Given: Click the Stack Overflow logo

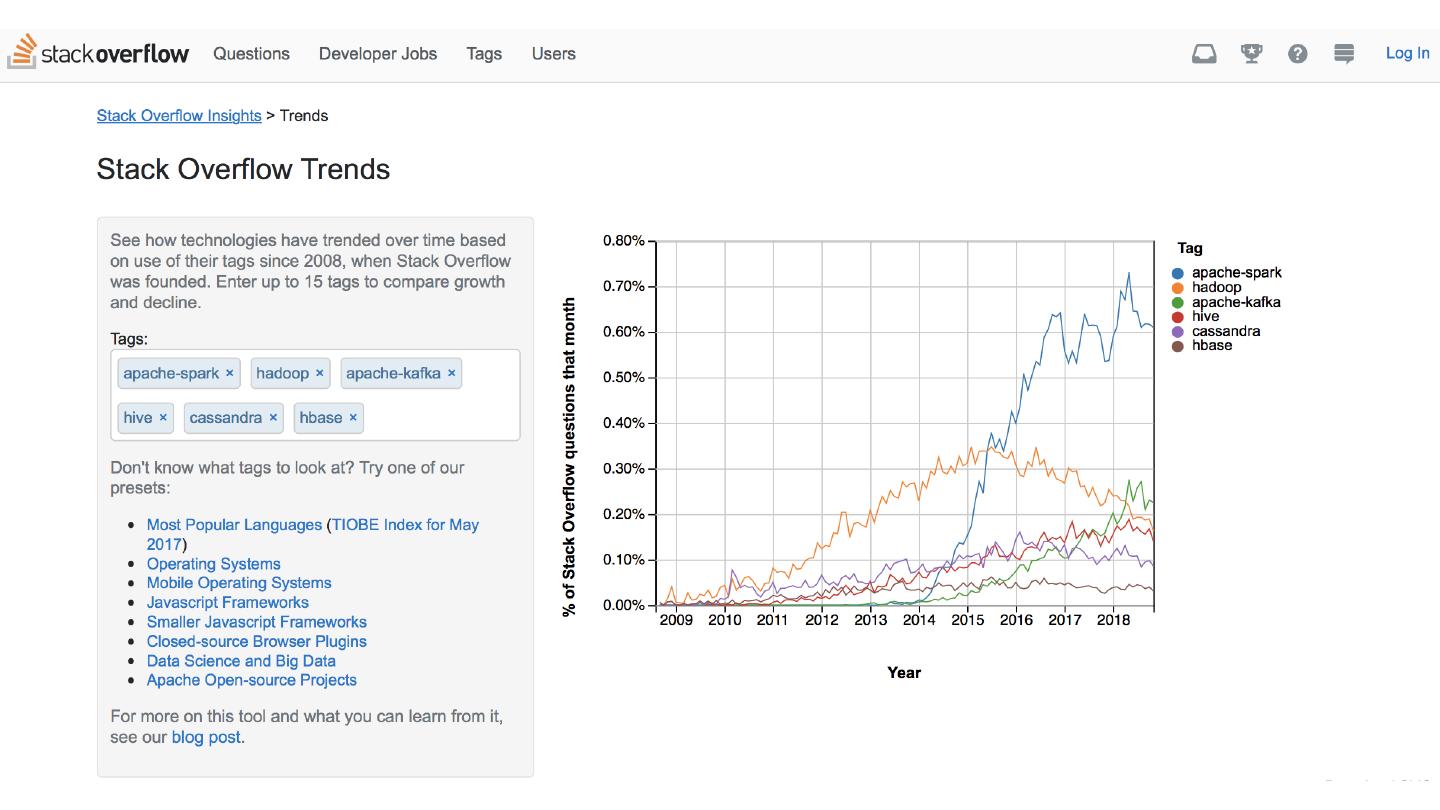Looking at the screenshot, I should 98,53.
